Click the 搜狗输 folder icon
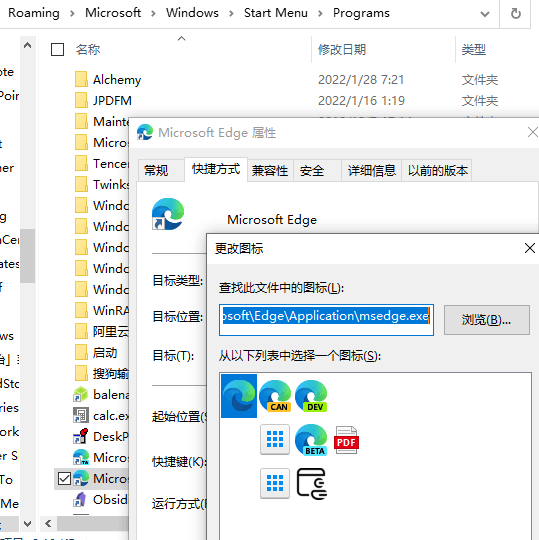Viewport: 539px width, 540px height. [x=81, y=373]
